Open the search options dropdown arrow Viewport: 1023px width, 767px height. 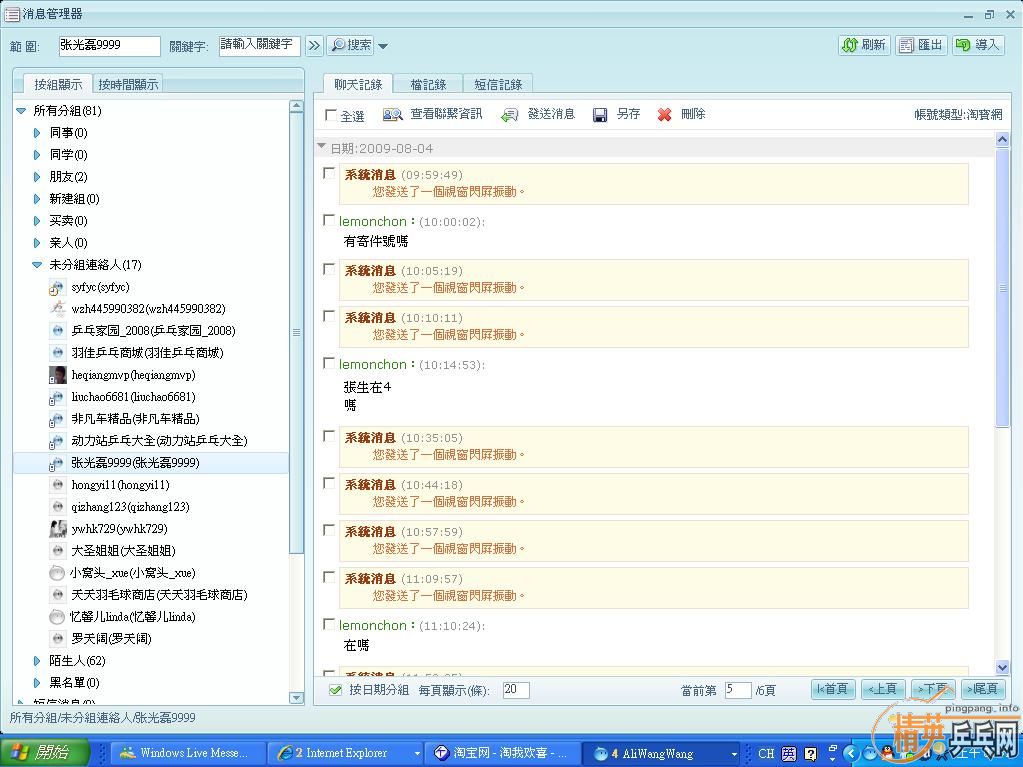click(x=383, y=46)
